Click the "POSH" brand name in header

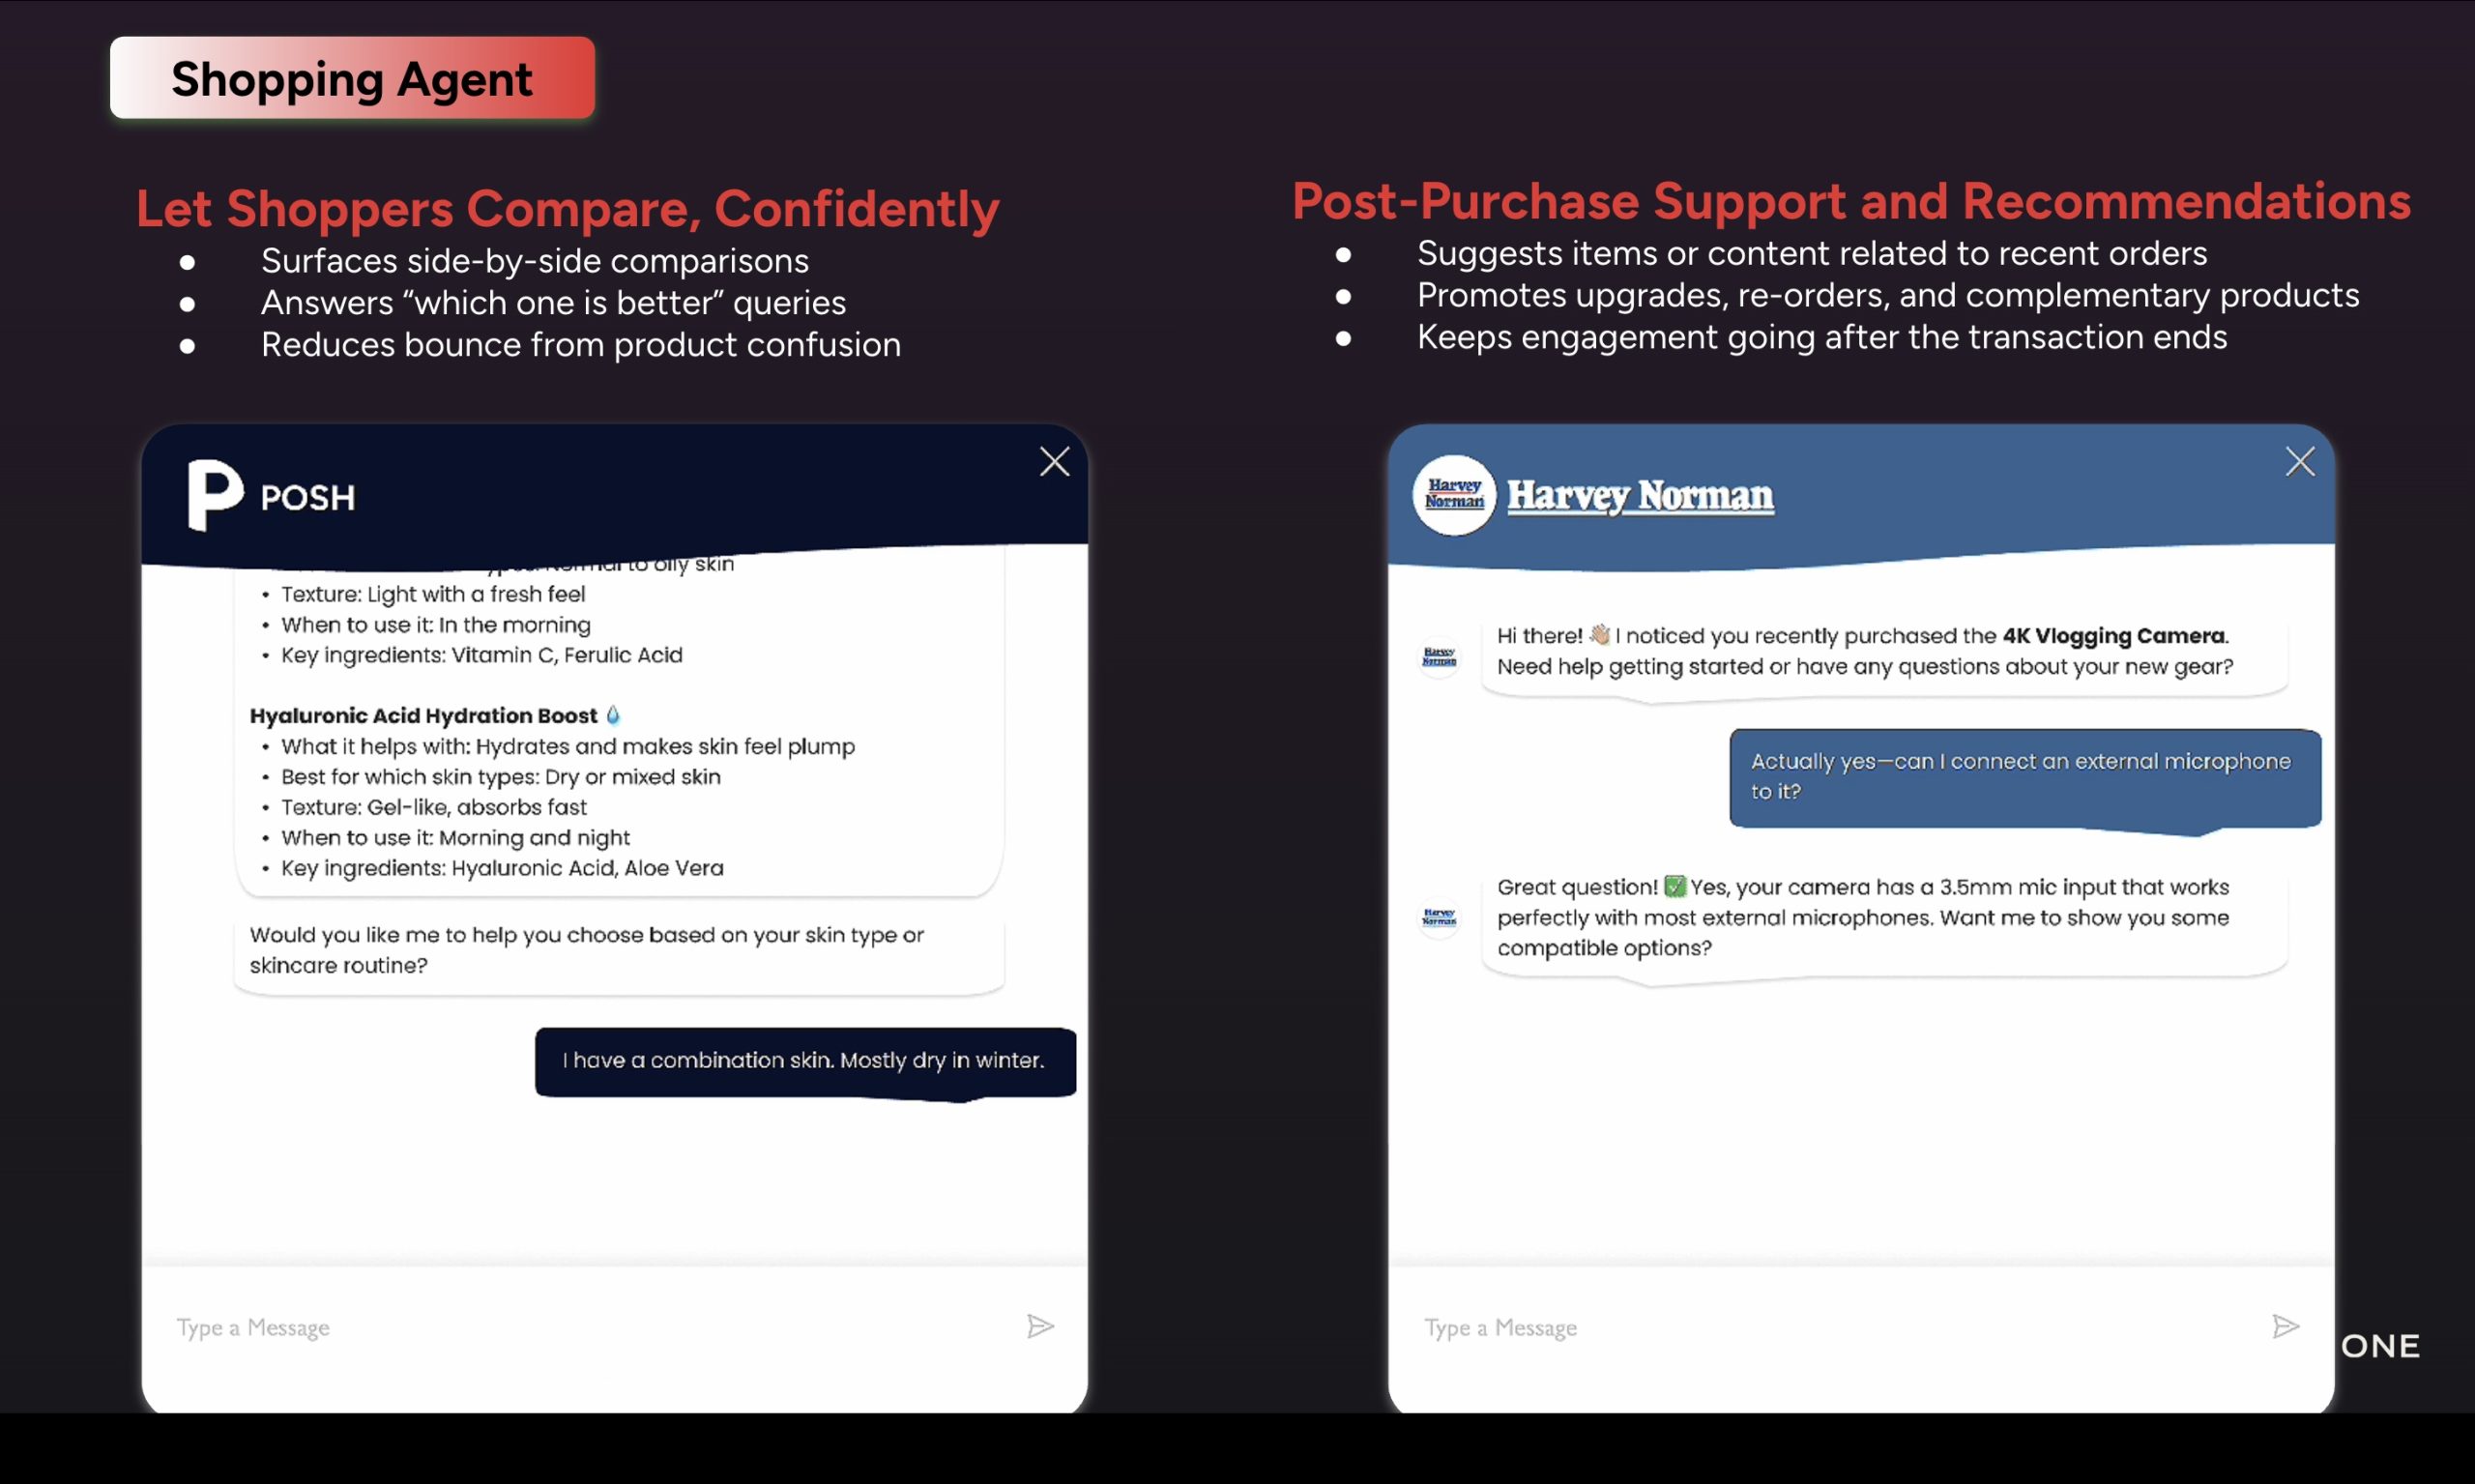(x=308, y=498)
